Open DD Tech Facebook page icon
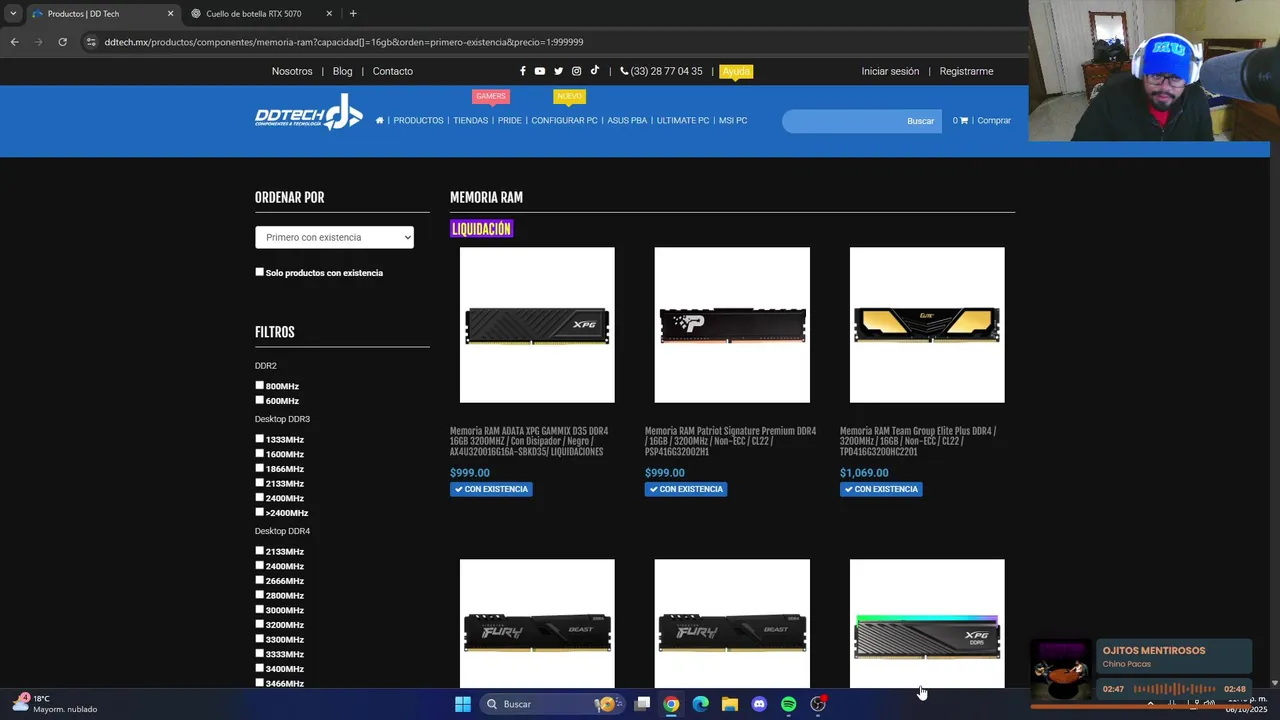Viewport: 1280px width, 720px height. coord(522,71)
